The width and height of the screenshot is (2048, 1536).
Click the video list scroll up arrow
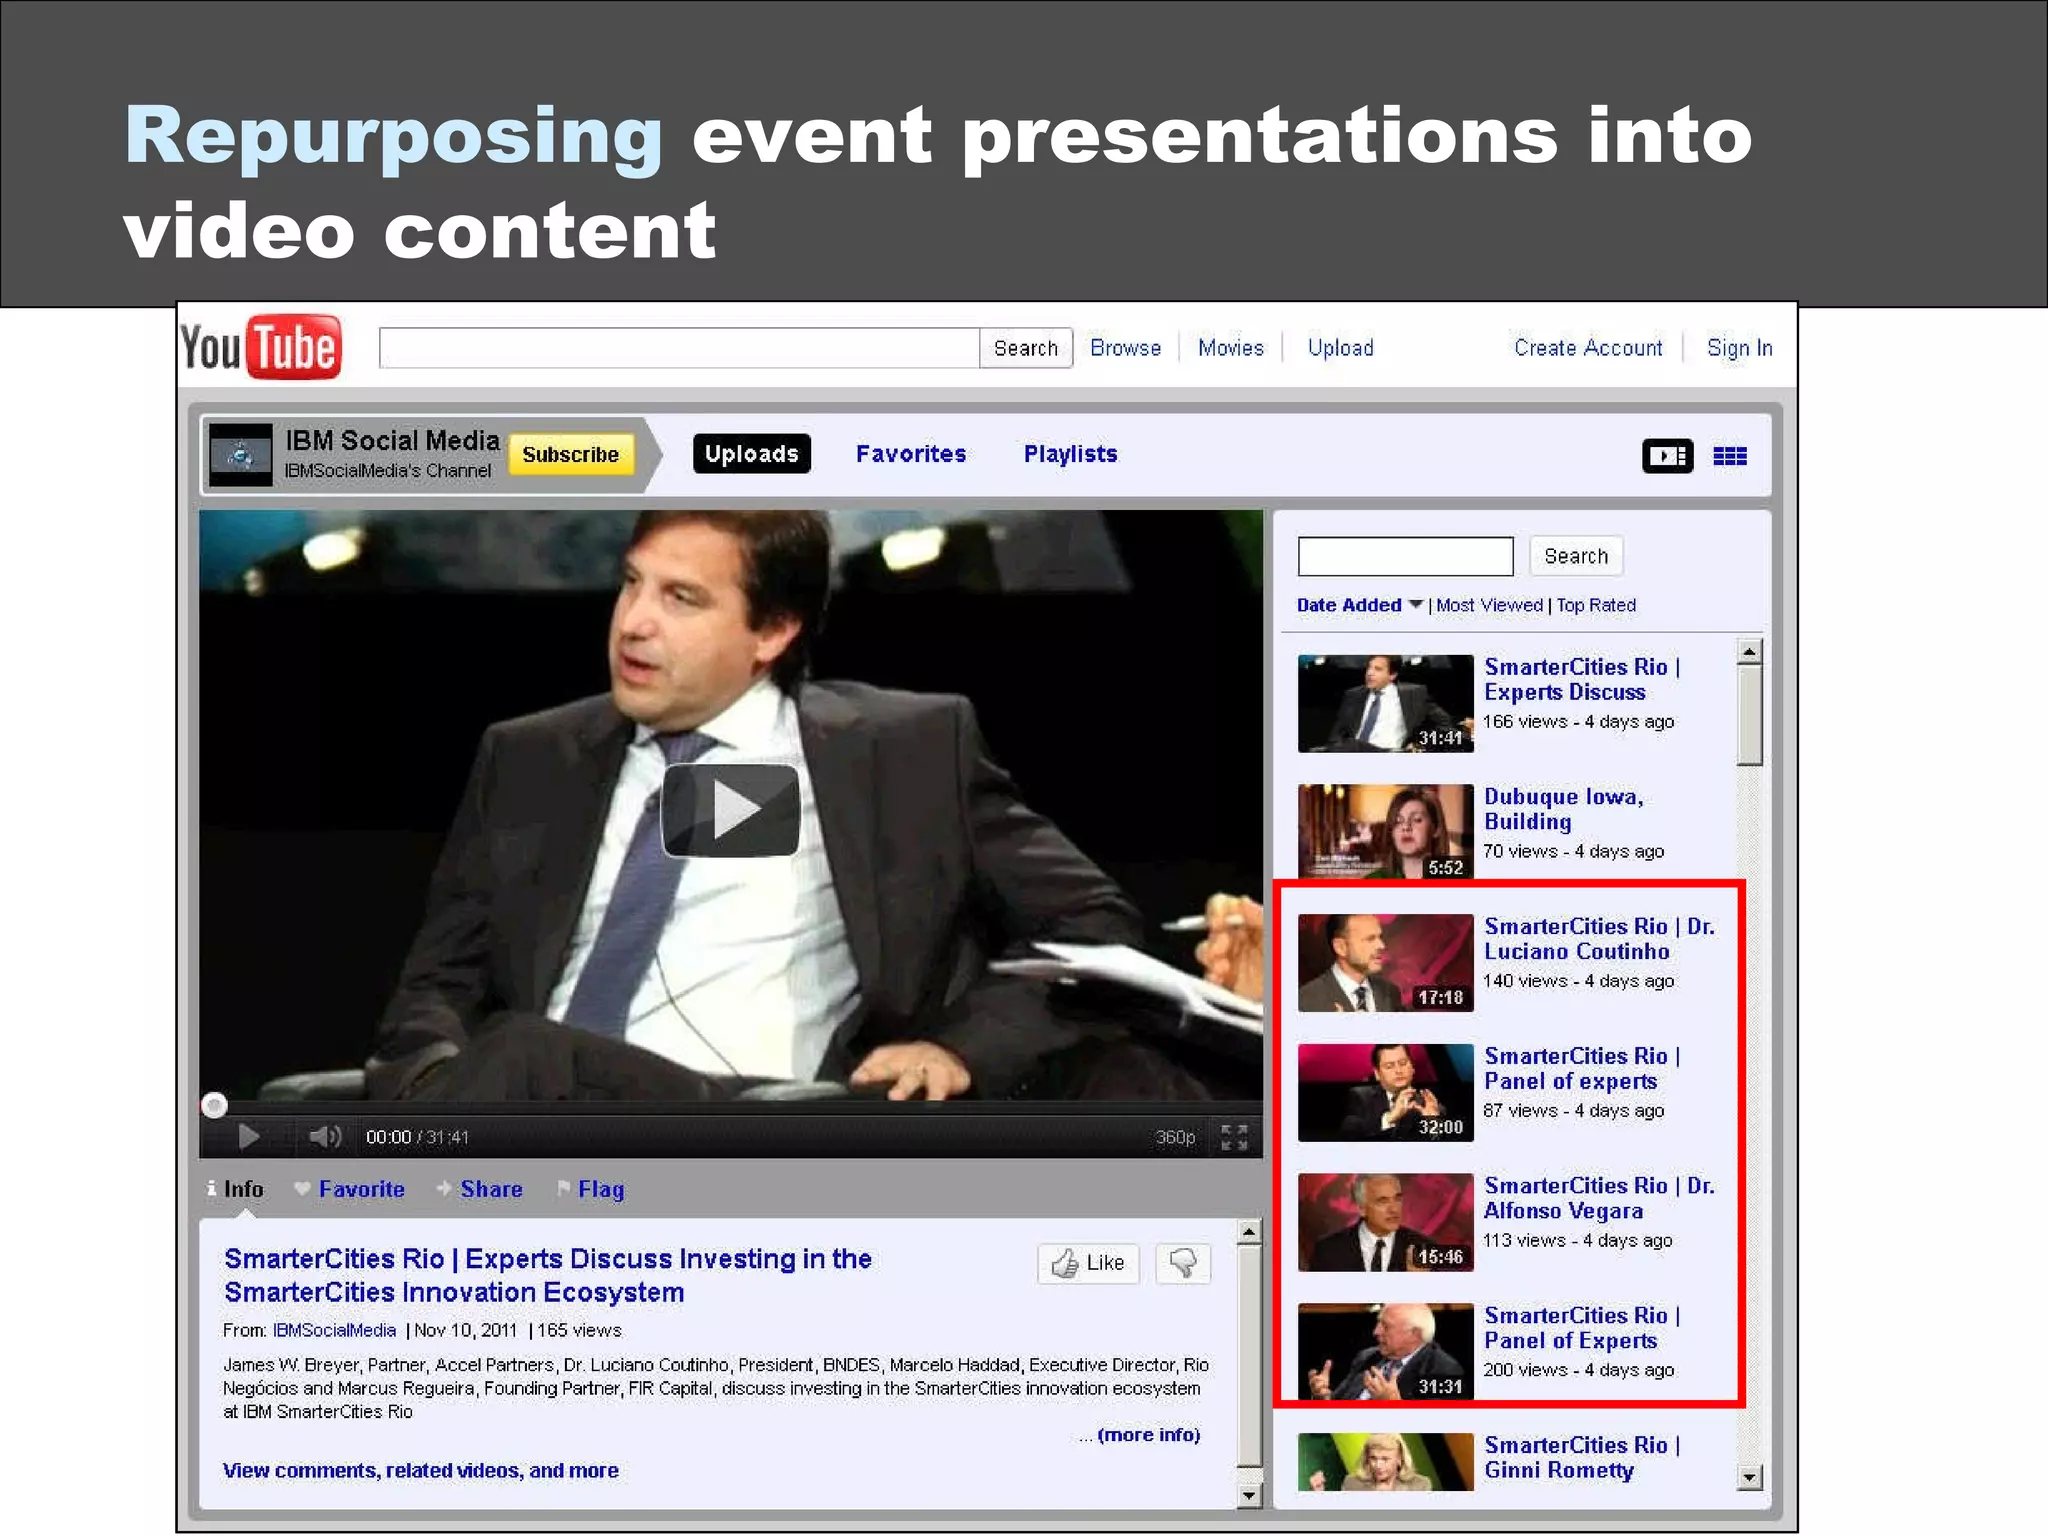[x=1749, y=652]
